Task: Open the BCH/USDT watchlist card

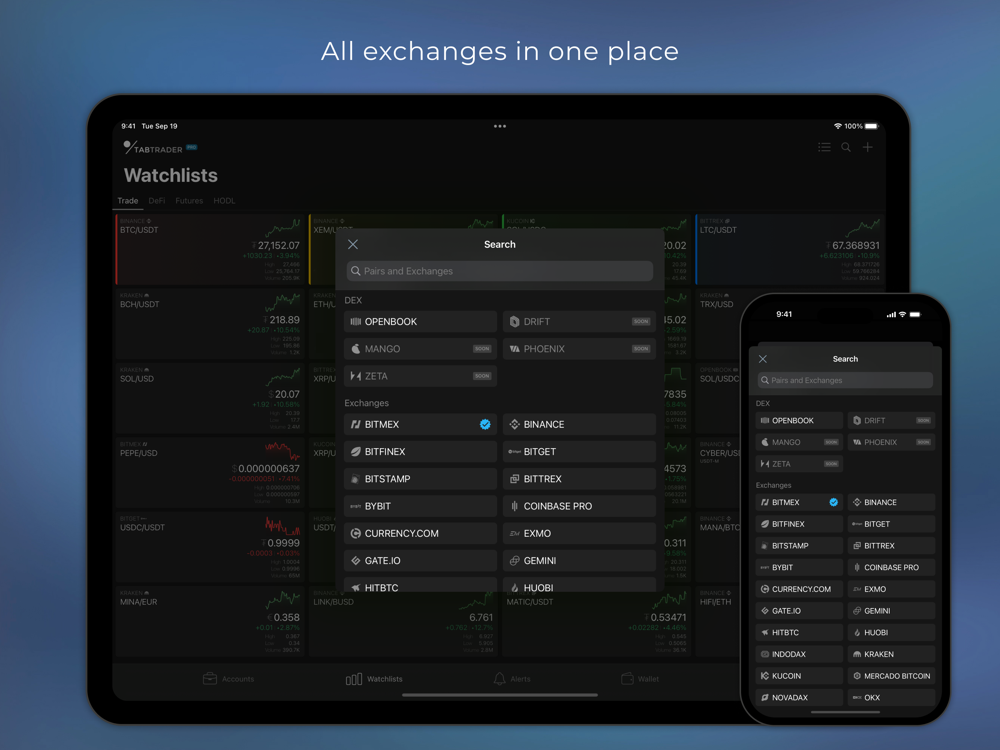Action: click(x=210, y=324)
